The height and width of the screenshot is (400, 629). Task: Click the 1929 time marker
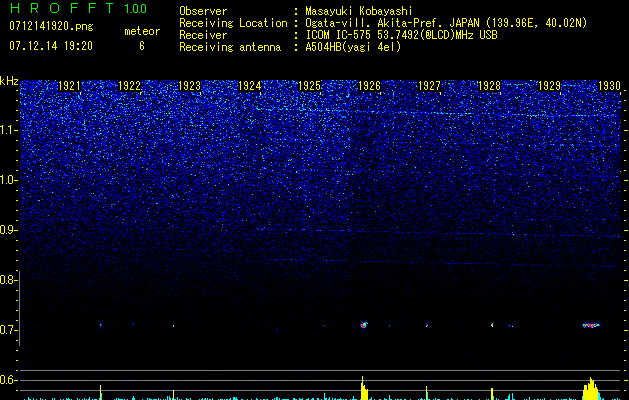tap(549, 86)
